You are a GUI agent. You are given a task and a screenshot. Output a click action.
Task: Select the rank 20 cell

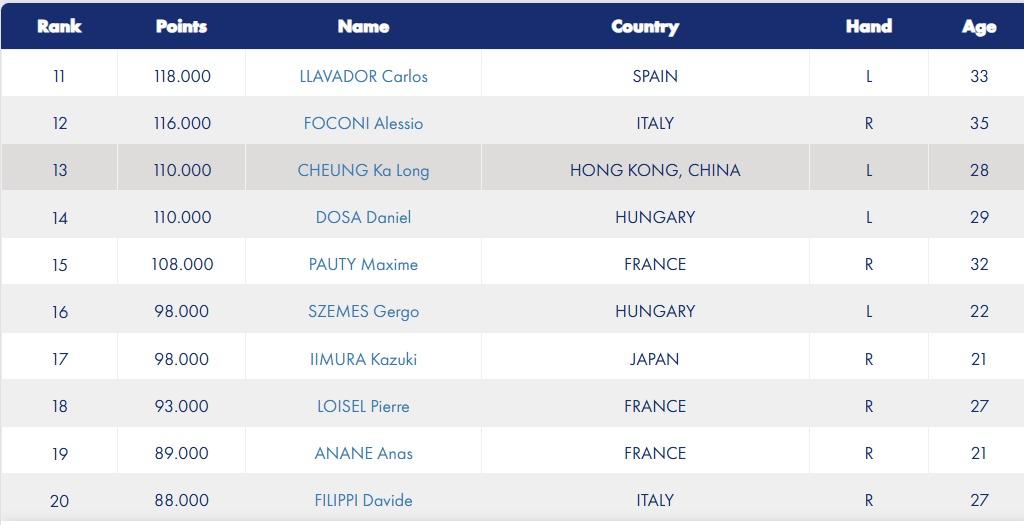pos(59,500)
